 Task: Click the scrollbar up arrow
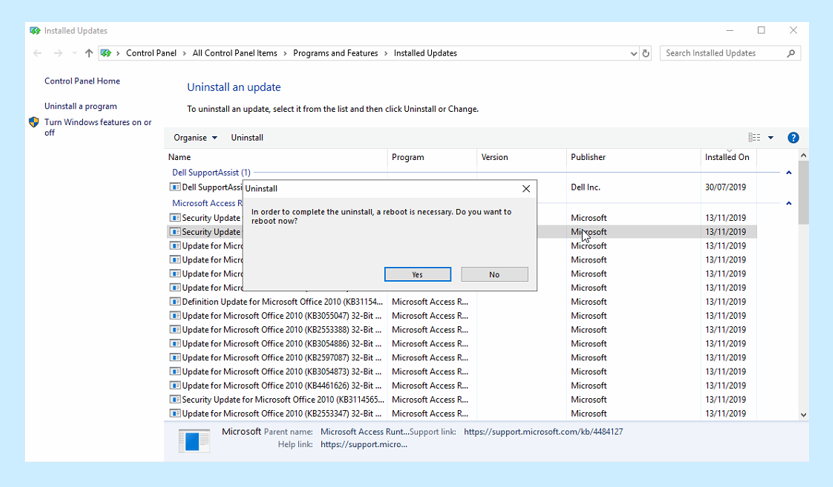pyautogui.click(x=803, y=156)
